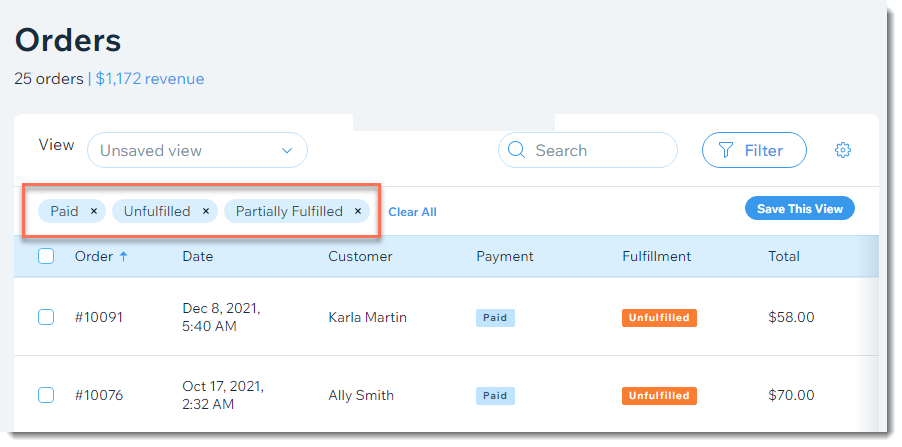The height and width of the screenshot is (447, 902).
Task: Open table settings gear icon
Action: click(x=842, y=150)
